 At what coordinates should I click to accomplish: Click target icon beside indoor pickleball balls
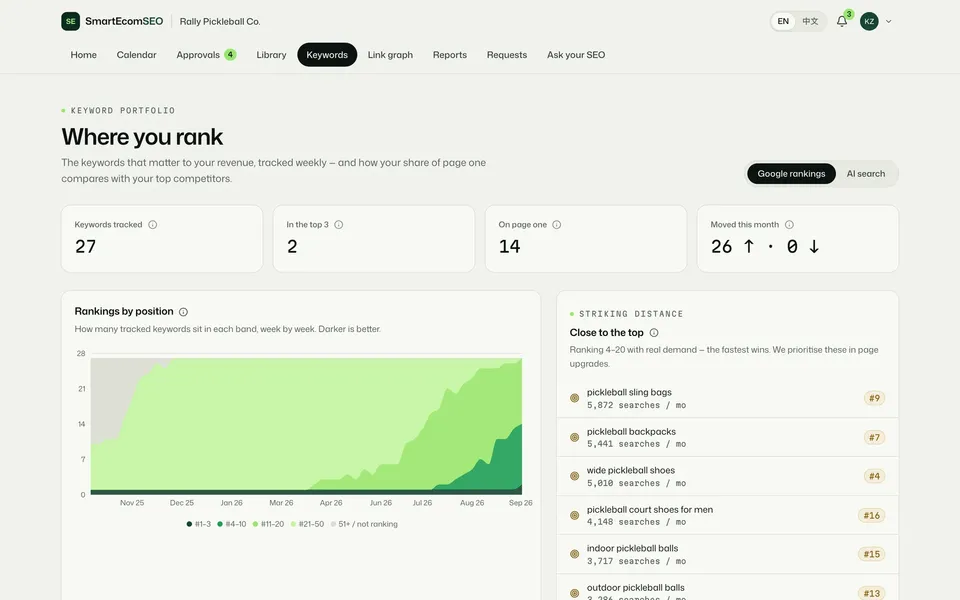coord(574,554)
